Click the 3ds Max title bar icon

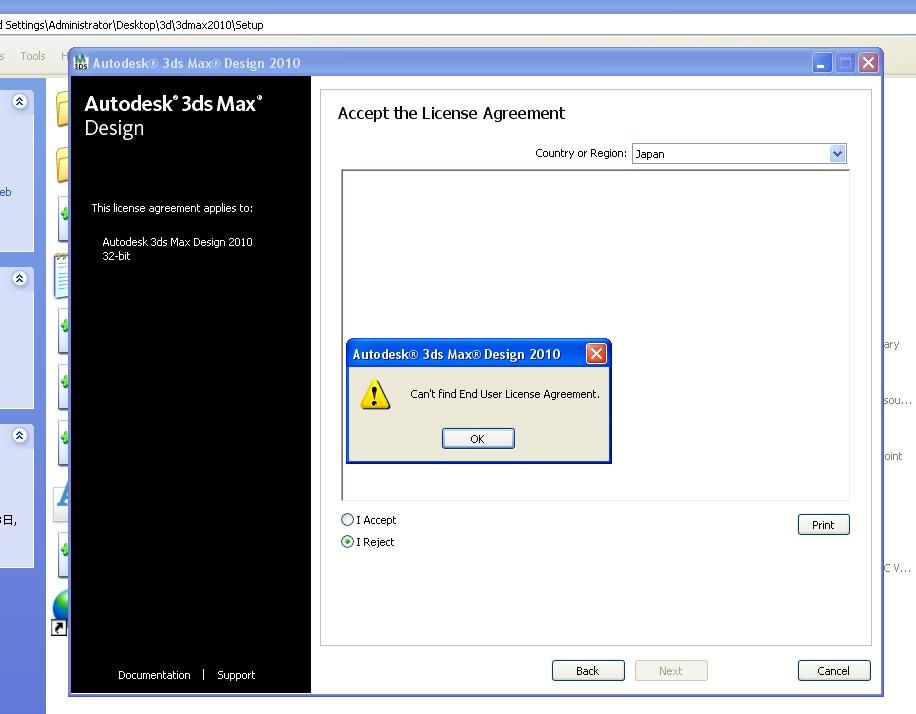(x=81, y=63)
